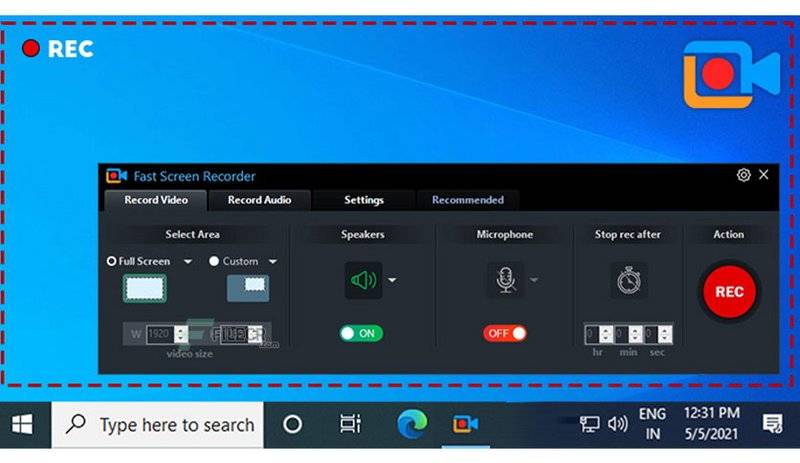Viewport: 800px width, 463px height.
Task: Click the video width field showing 1920
Action: pos(160,334)
